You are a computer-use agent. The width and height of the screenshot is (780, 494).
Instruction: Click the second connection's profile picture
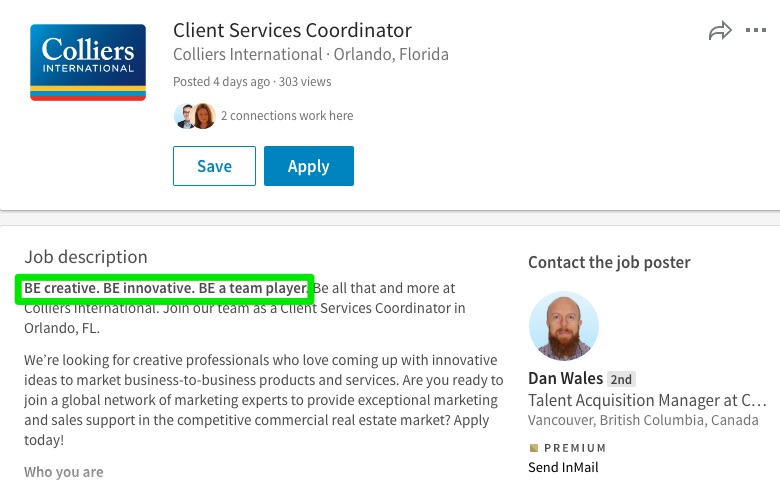point(204,116)
